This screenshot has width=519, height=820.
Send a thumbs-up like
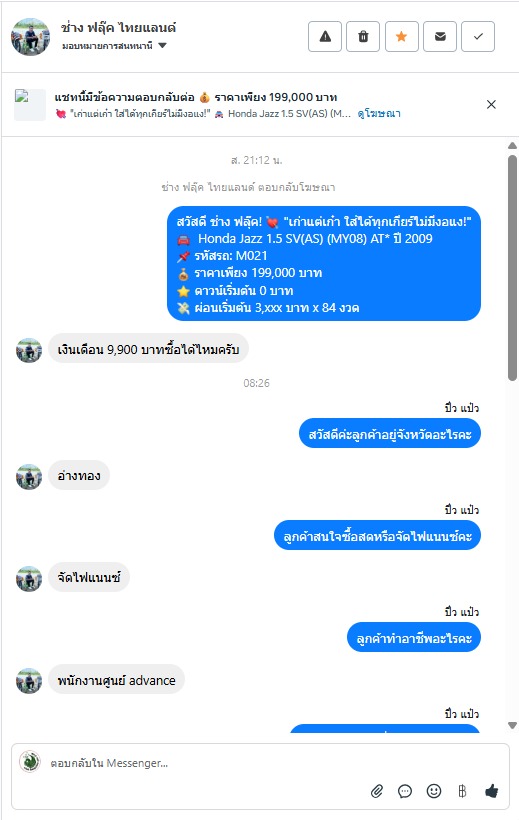pos(491,791)
